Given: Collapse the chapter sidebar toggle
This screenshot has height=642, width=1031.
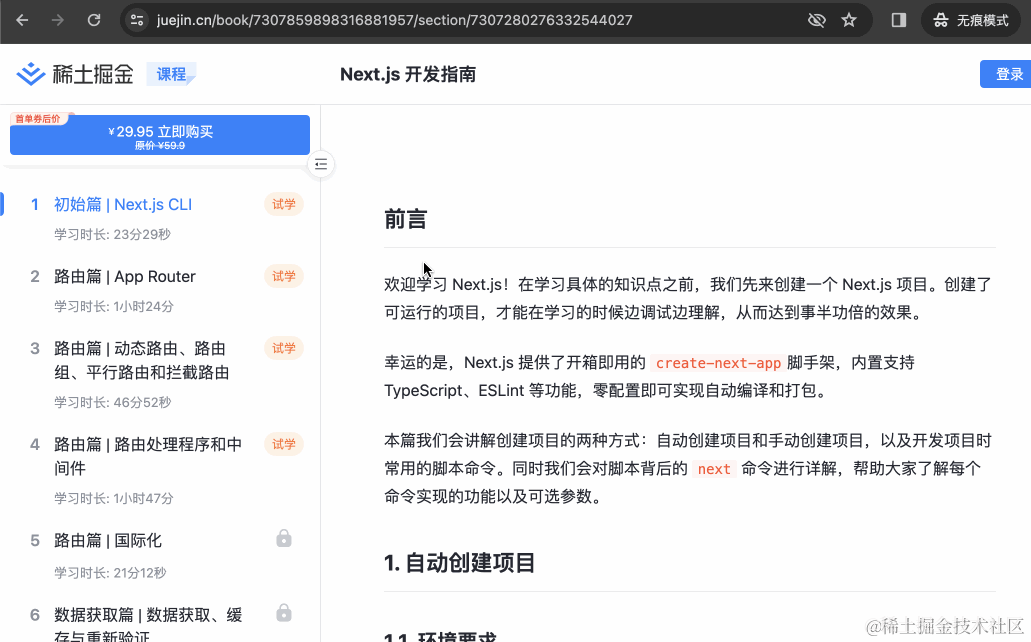Looking at the screenshot, I should tap(320, 164).
